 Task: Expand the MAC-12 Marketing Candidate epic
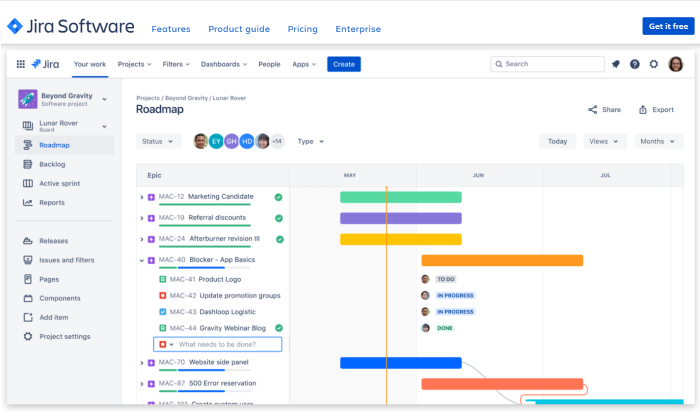click(142, 197)
